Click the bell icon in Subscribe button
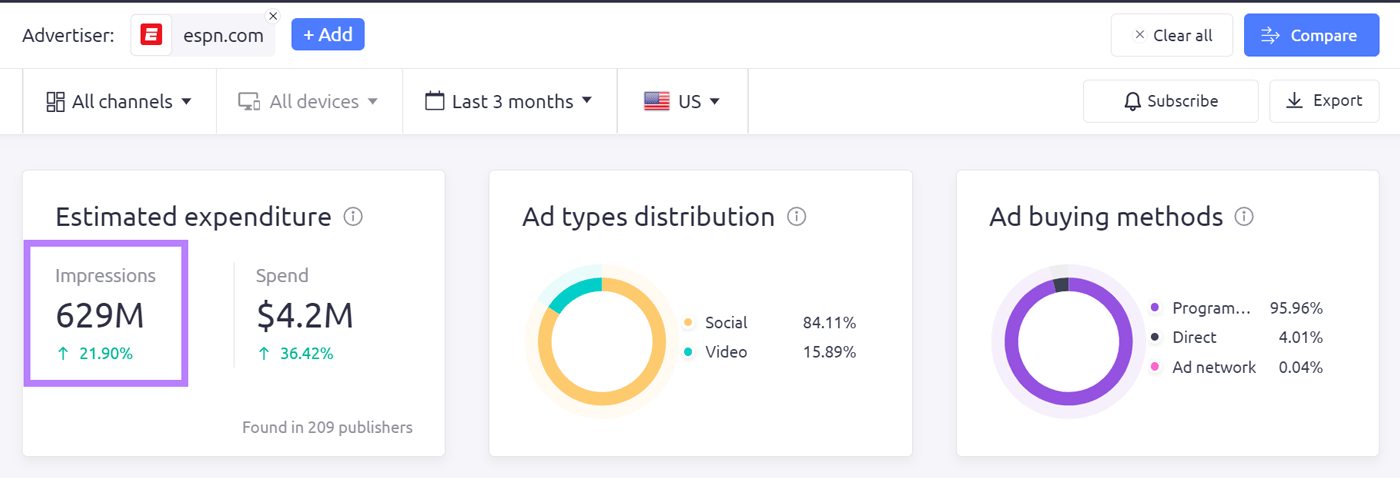 coord(1132,101)
